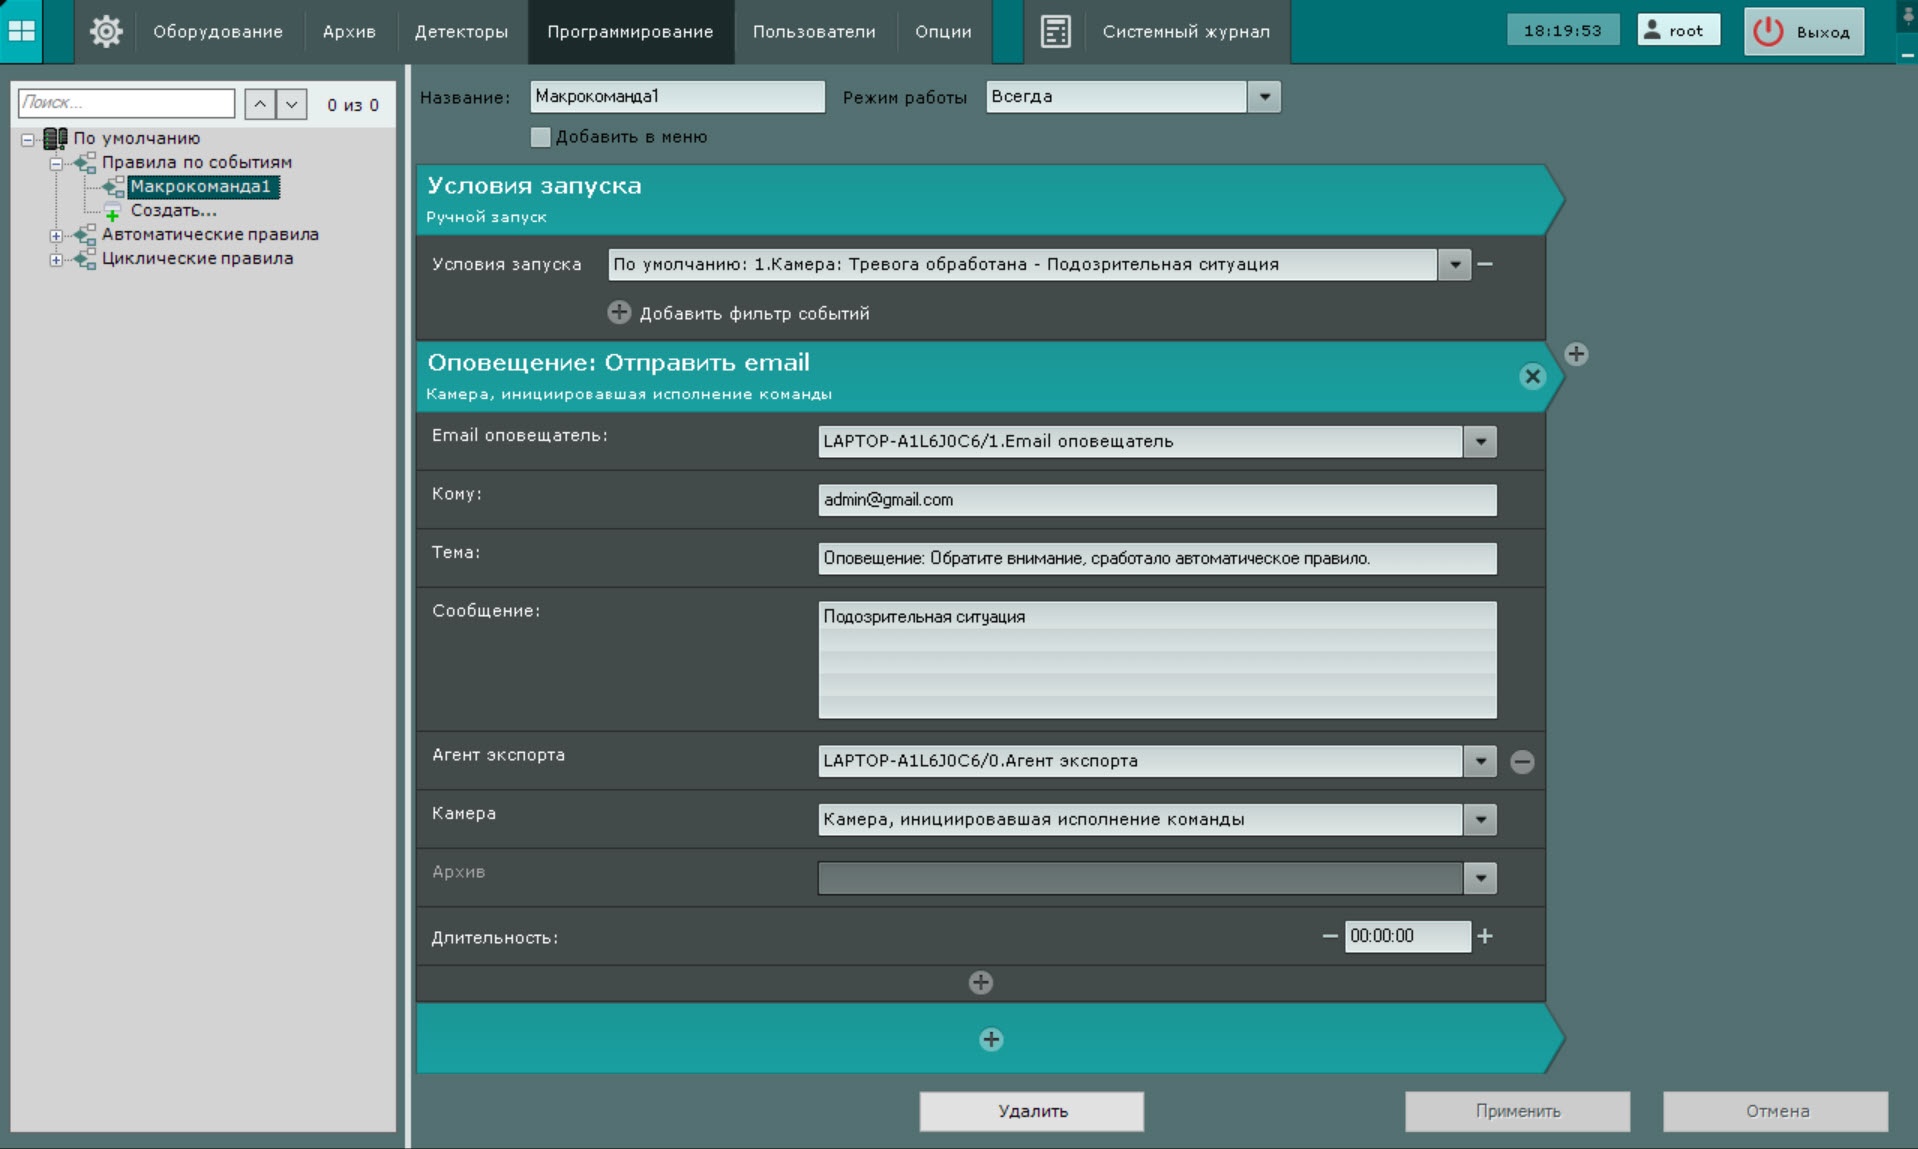The height and width of the screenshot is (1149, 1918).
Task: Expand the 'Циклические правила' tree node
Action: (x=56, y=259)
